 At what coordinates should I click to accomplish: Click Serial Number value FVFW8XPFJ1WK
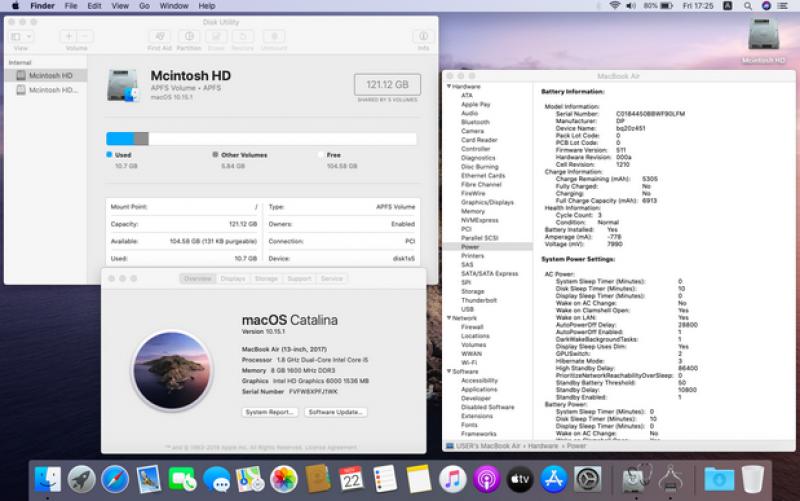pyautogui.click(x=313, y=391)
